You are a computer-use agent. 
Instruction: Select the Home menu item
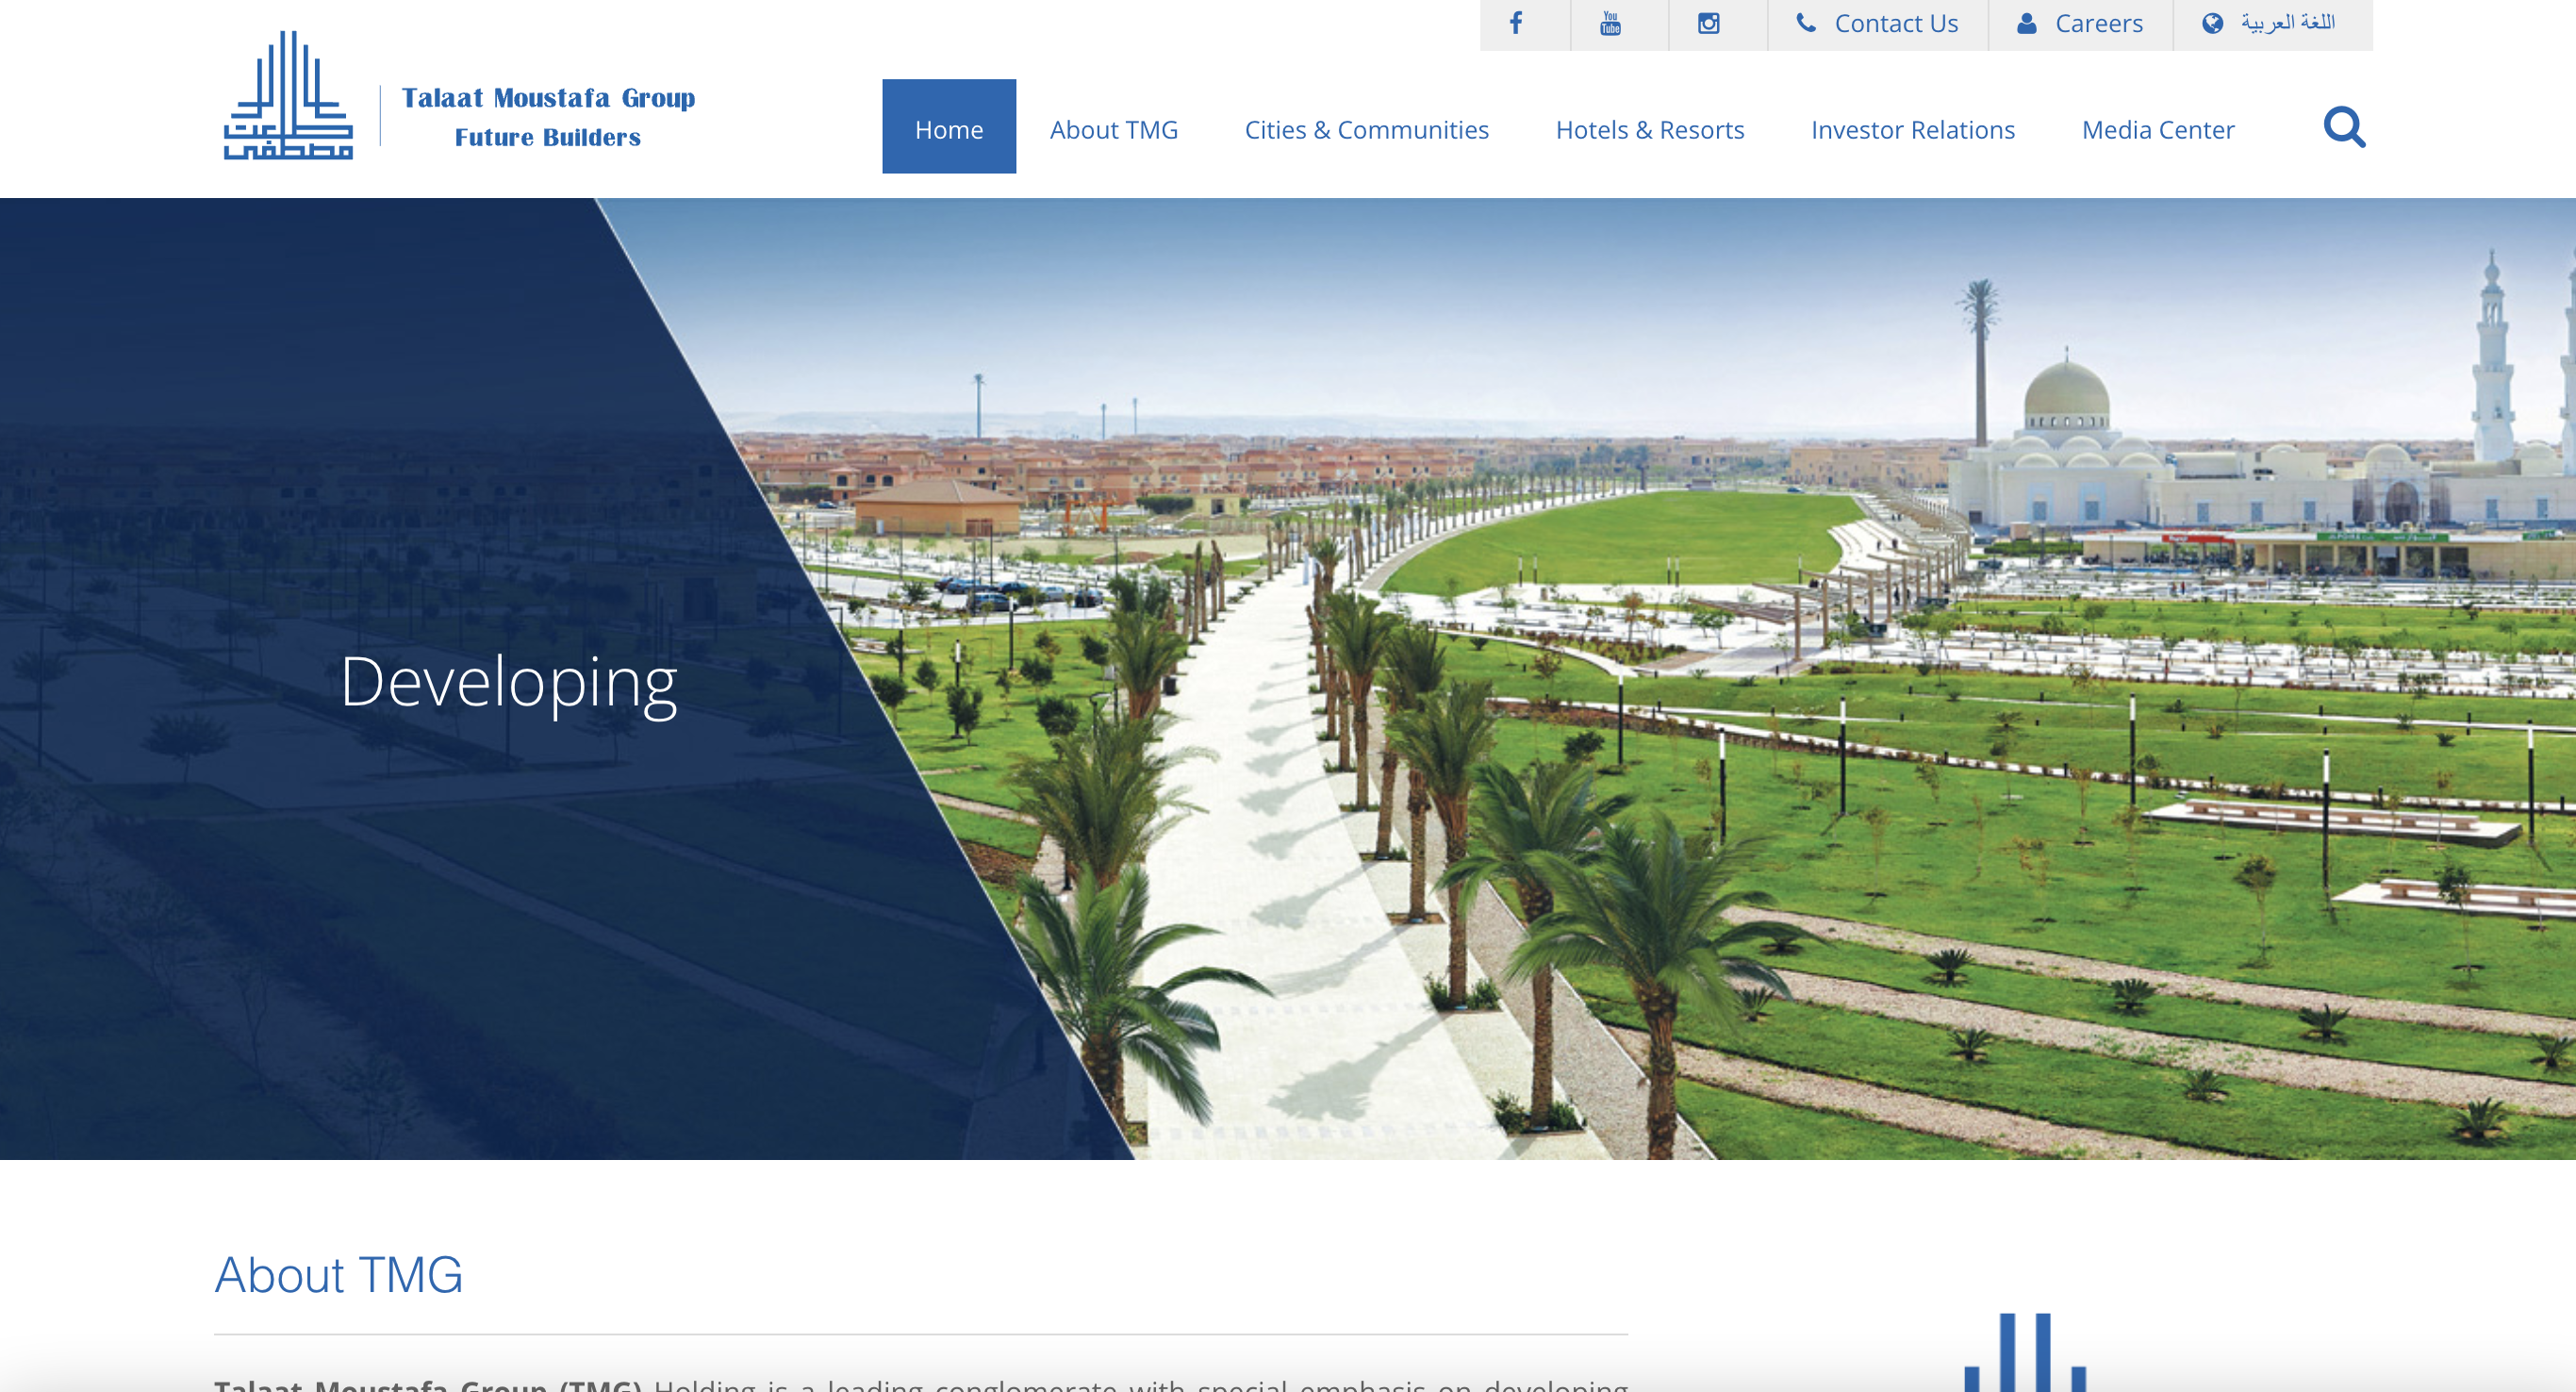(x=948, y=127)
